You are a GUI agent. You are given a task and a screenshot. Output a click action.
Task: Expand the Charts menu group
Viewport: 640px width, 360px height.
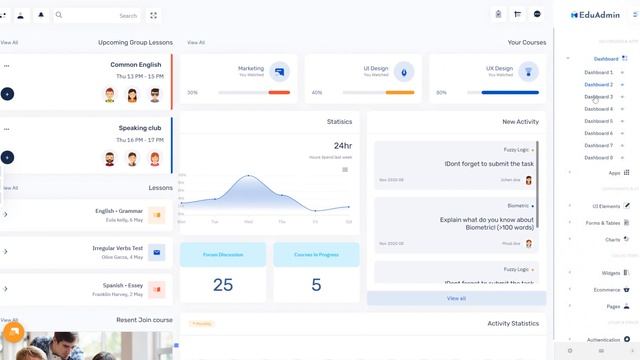pyautogui.click(x=570, y=239)
